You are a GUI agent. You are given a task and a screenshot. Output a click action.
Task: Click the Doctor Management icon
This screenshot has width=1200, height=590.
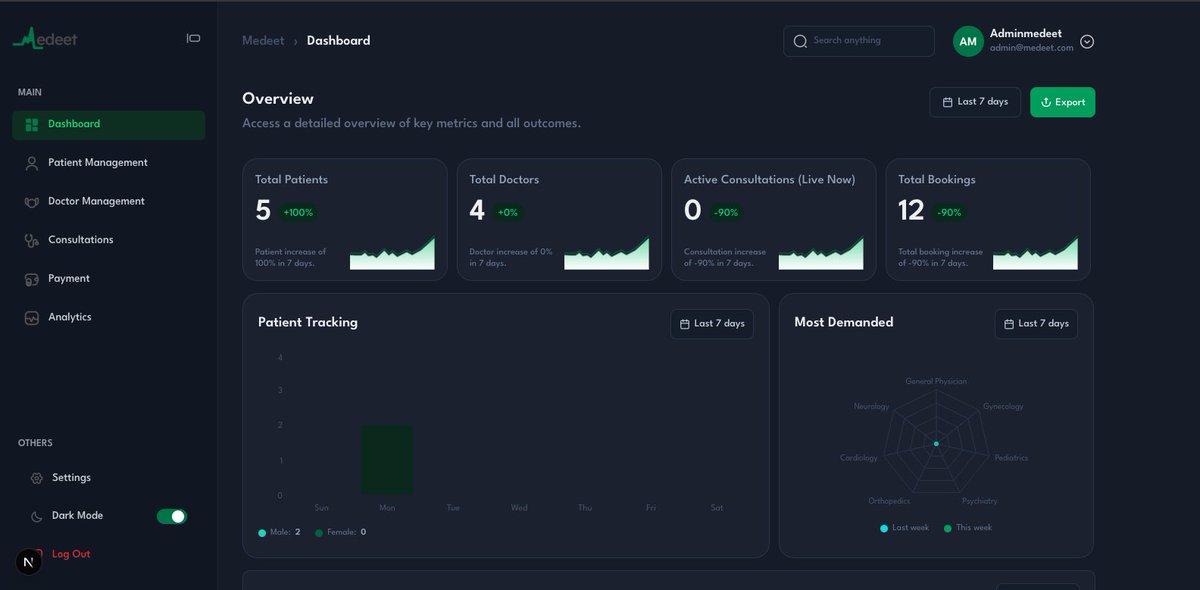click(32, 202)
